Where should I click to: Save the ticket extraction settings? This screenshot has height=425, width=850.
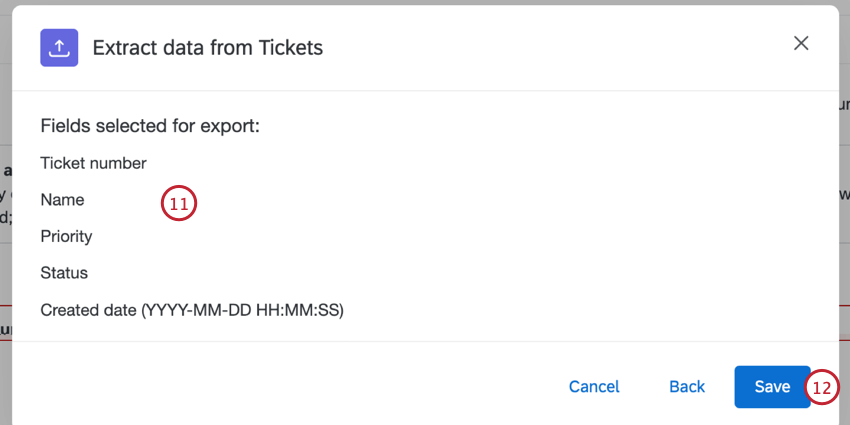pyautogui.click(x=772, y=387)
